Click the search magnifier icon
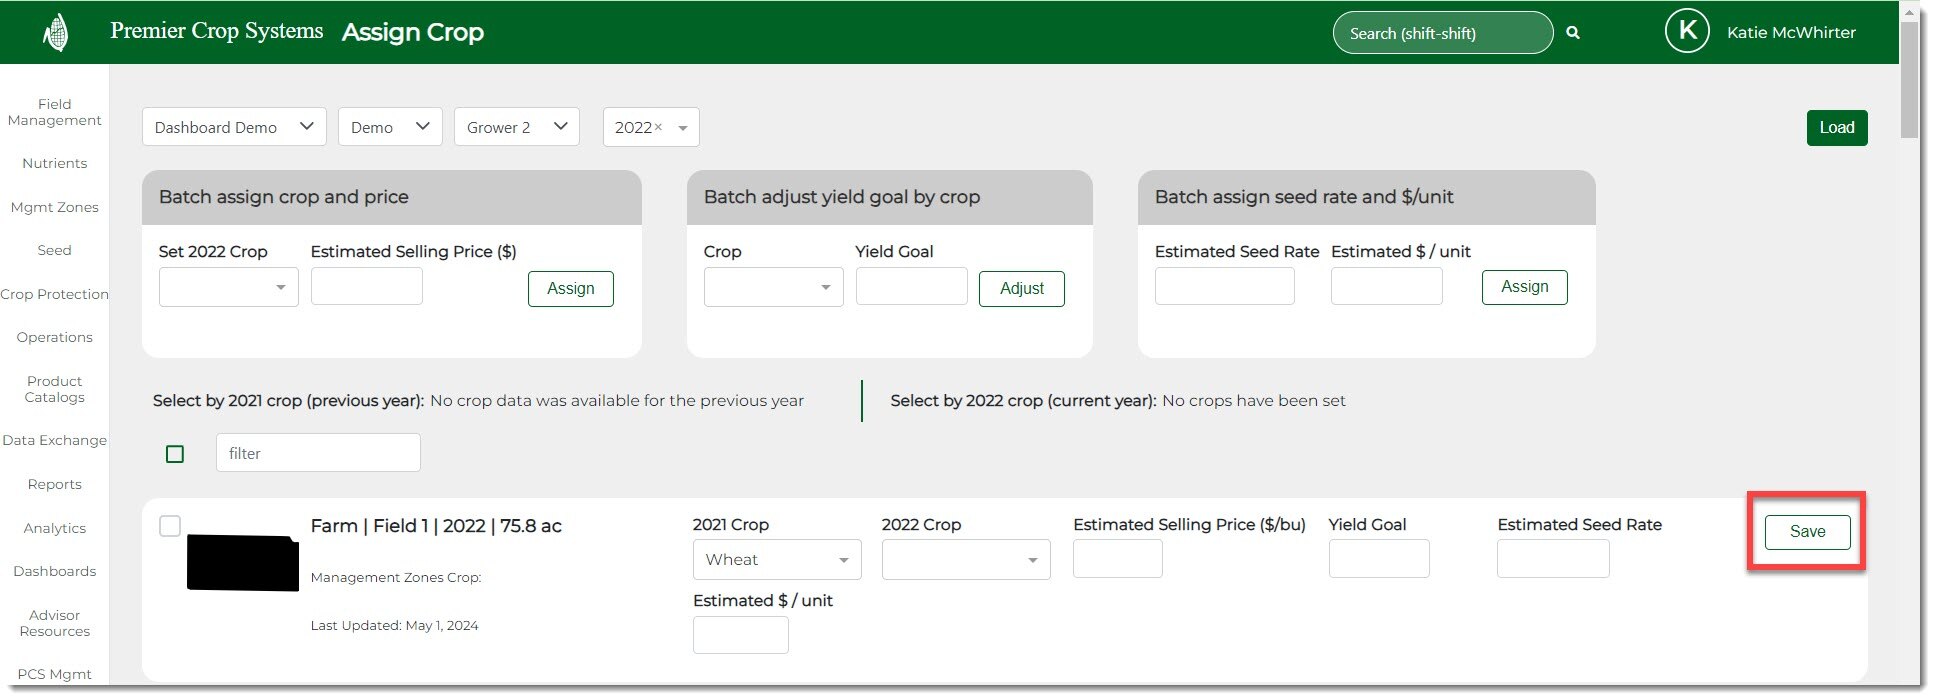The height and width of the screenshot is (700, 1935). [x=1573, y=33]
